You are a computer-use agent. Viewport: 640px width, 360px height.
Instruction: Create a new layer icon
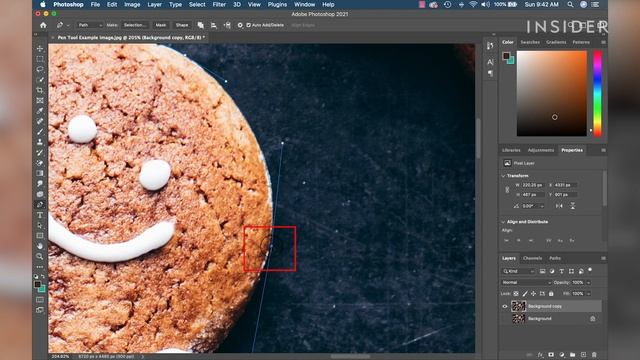(583, 355)
